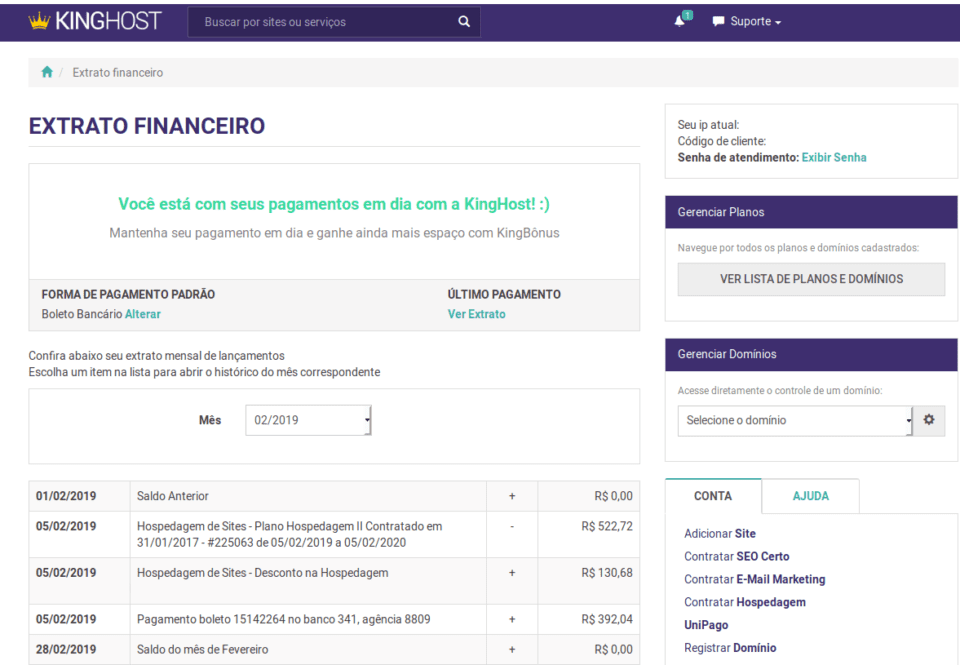Click the Adicionar Site link

[720, 533]
